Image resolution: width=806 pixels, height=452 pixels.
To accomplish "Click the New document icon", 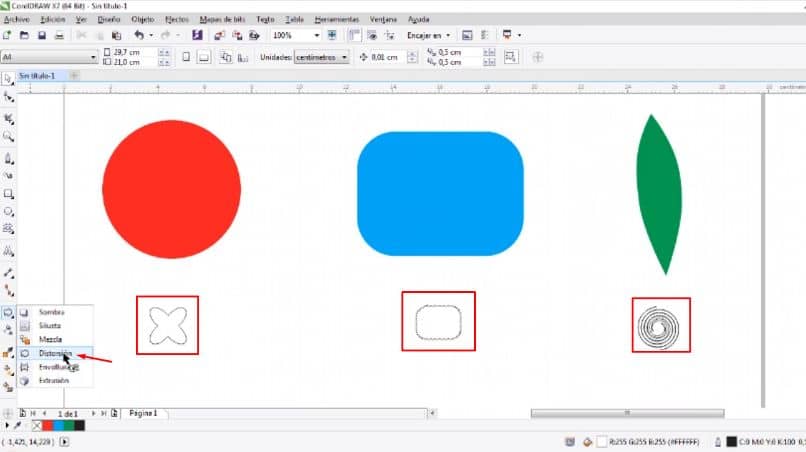I will pos(7,35).
